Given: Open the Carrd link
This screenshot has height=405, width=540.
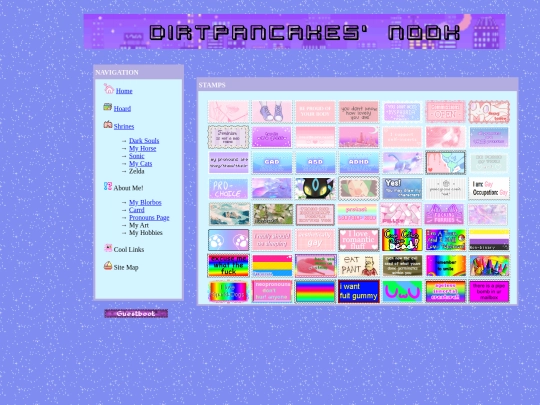Looking at the screenshot, I should (136, 210).
